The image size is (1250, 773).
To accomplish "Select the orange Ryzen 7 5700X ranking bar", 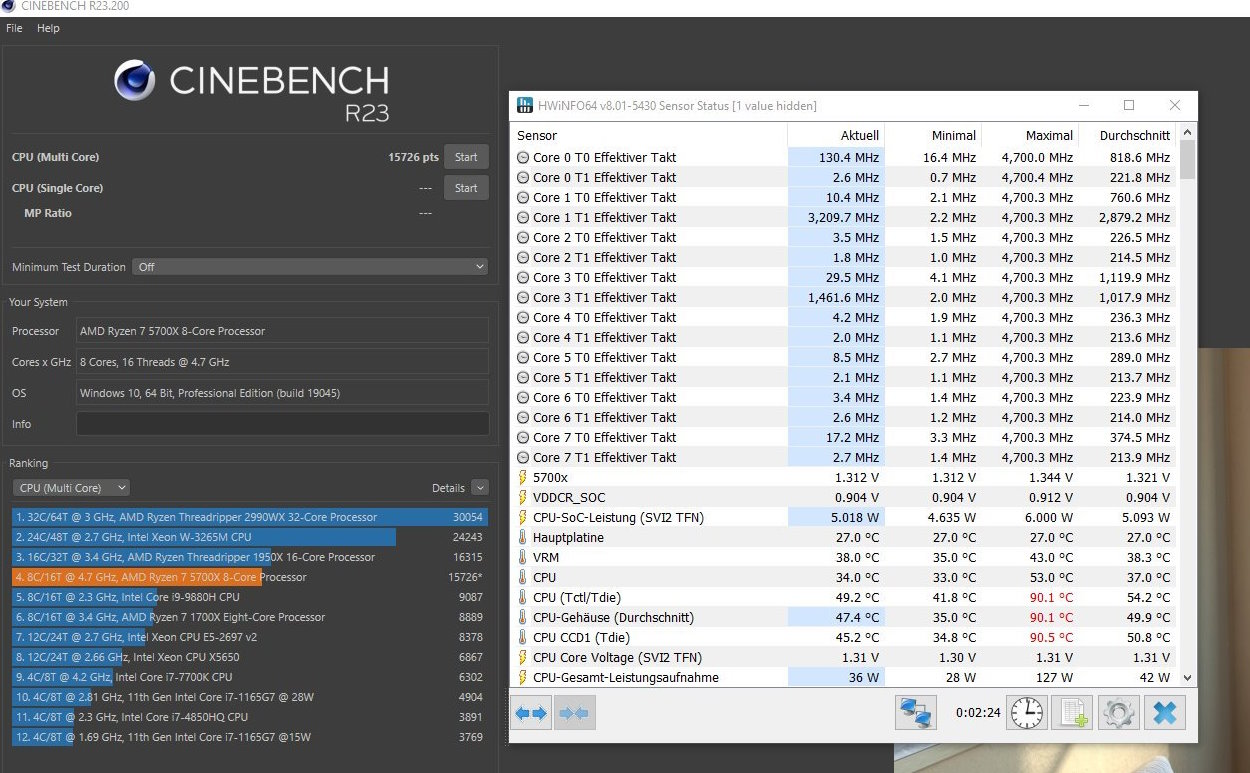I will click(x=136, y=577).
